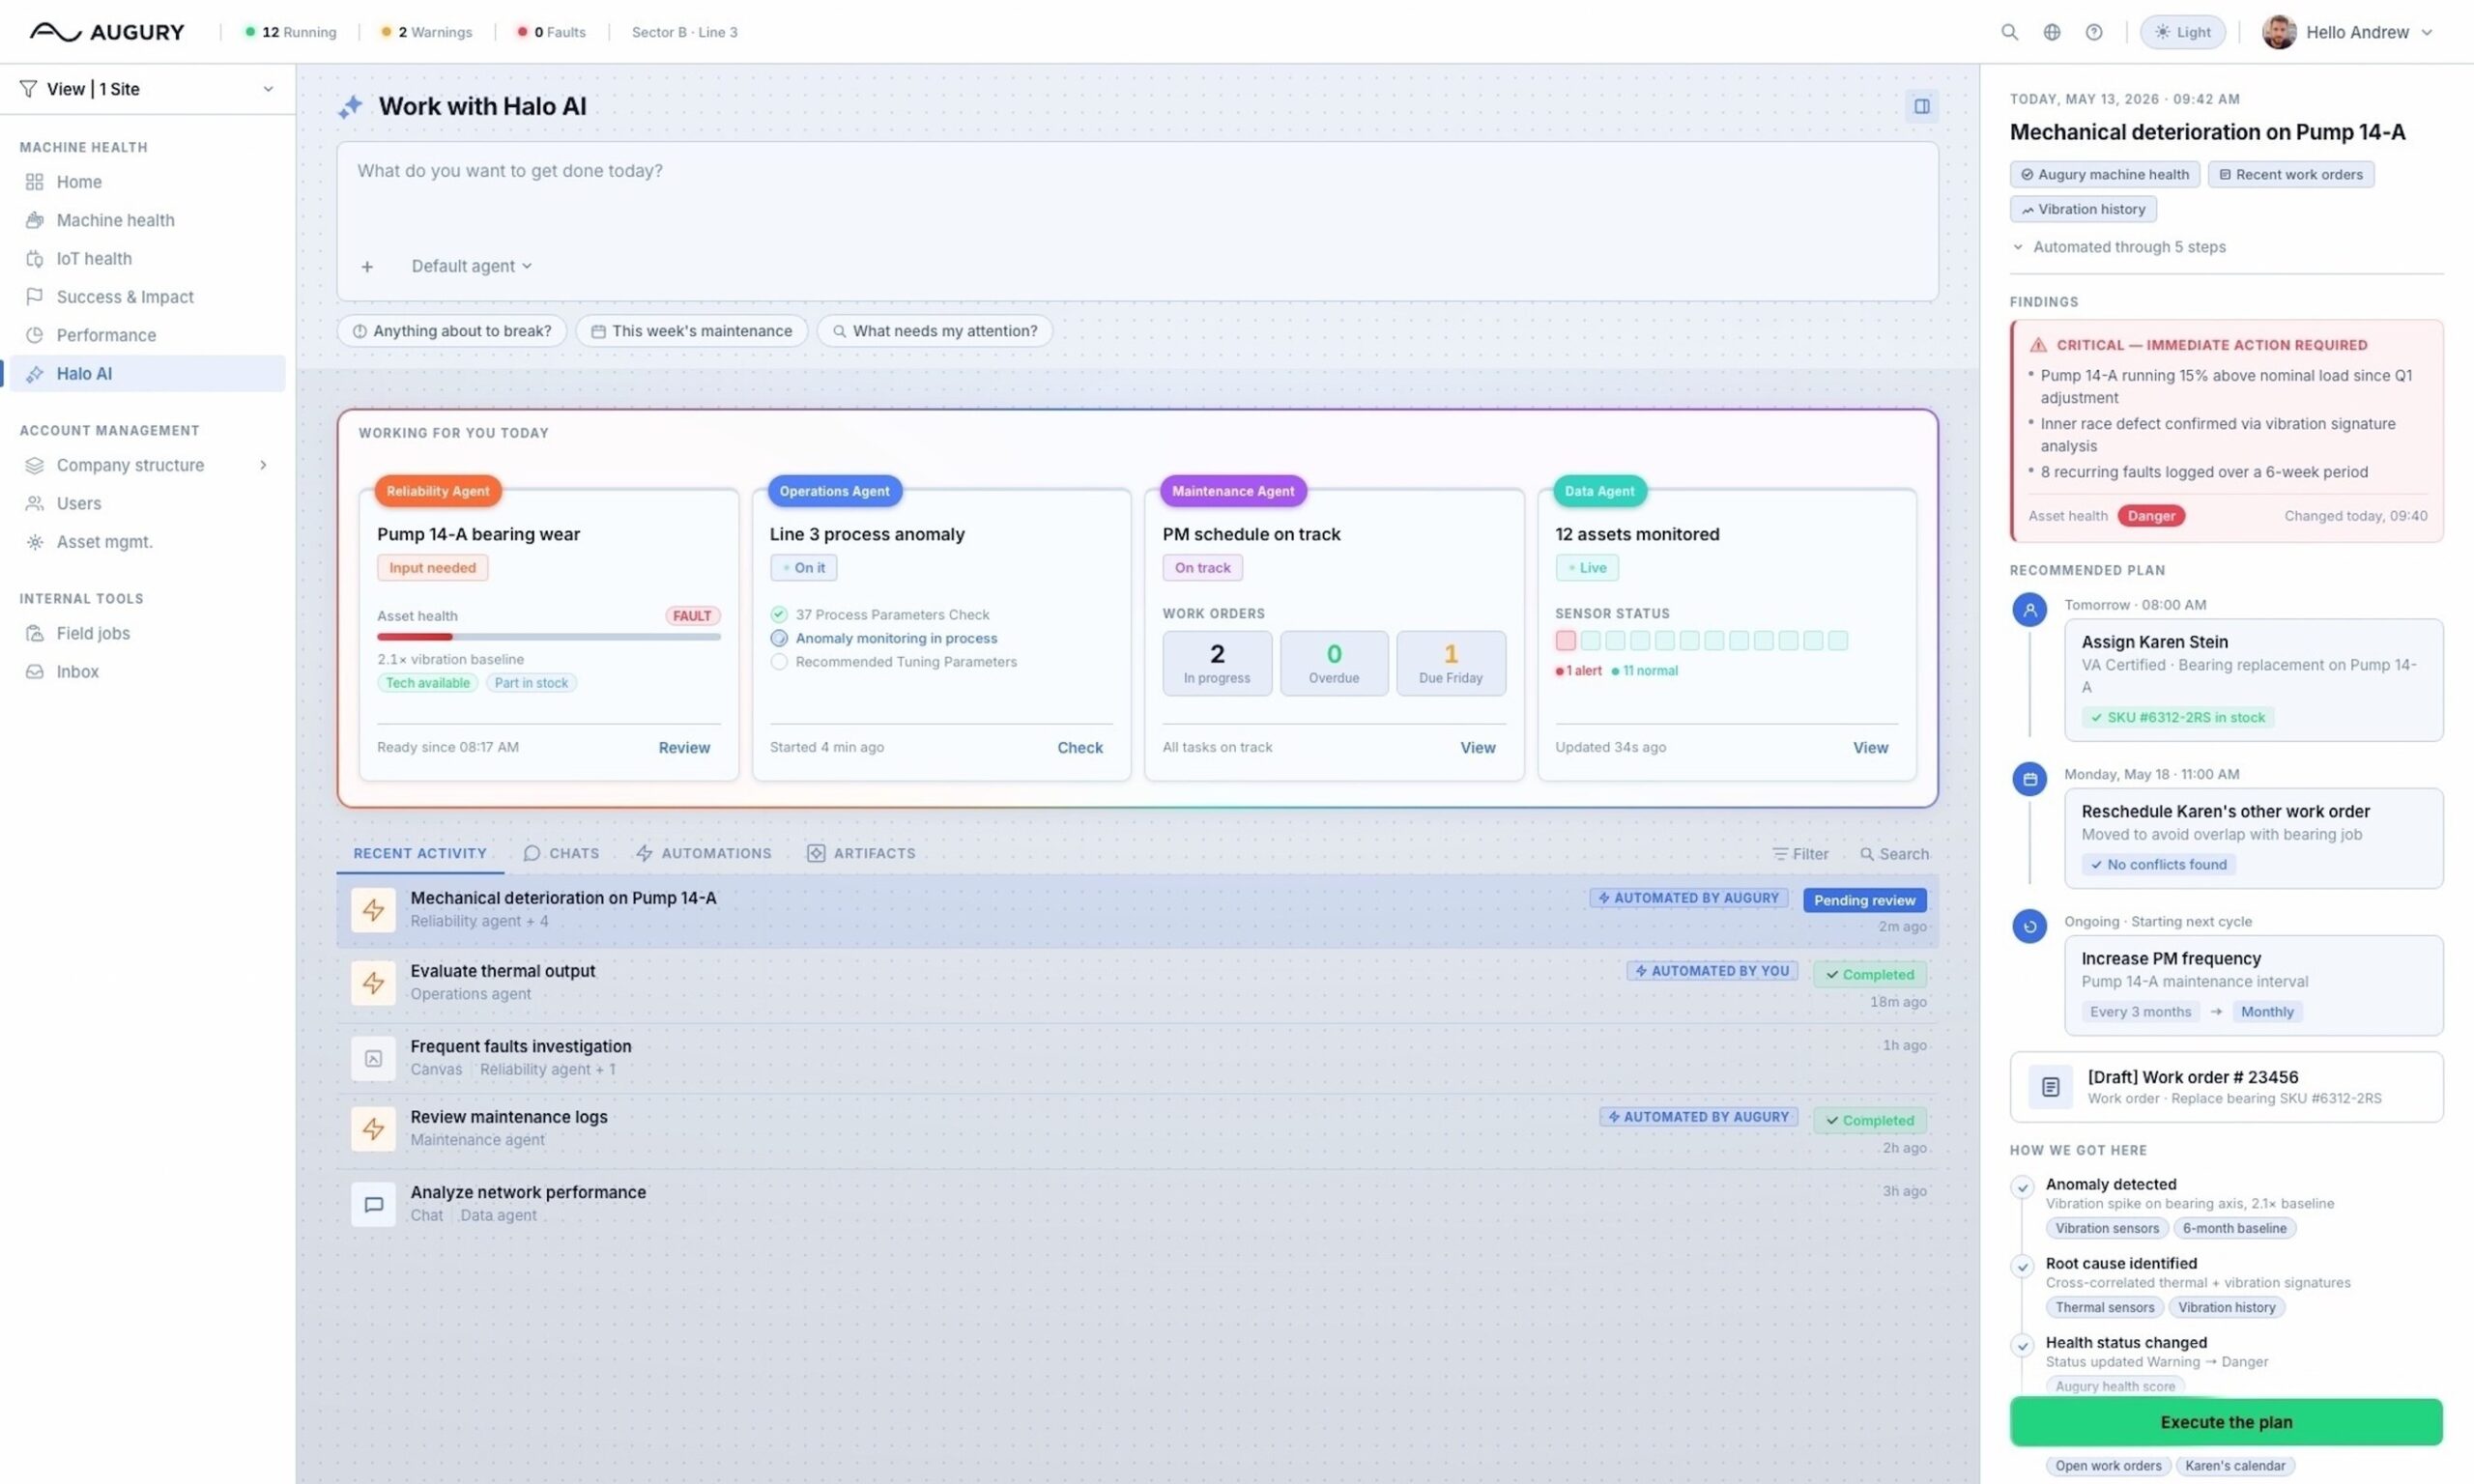The image size is (2474, 1484).
Task: Switch to the Automations tab
Action: (x=703, y=853)
